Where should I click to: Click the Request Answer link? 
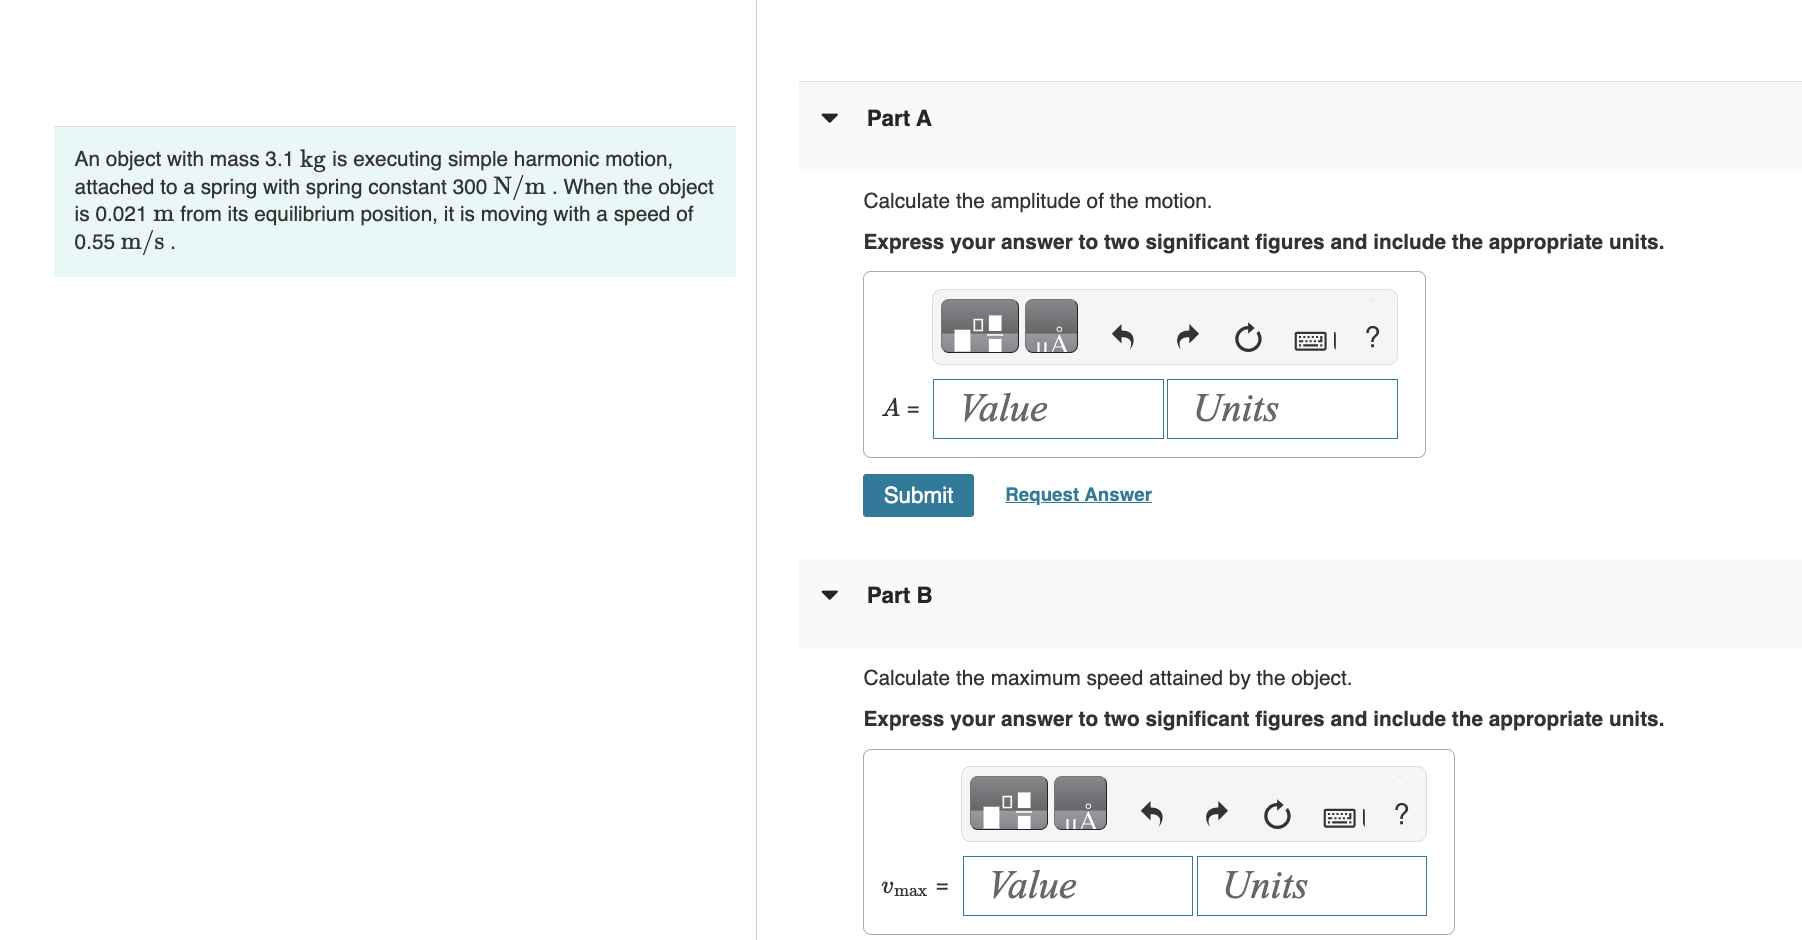[1077, 494]
